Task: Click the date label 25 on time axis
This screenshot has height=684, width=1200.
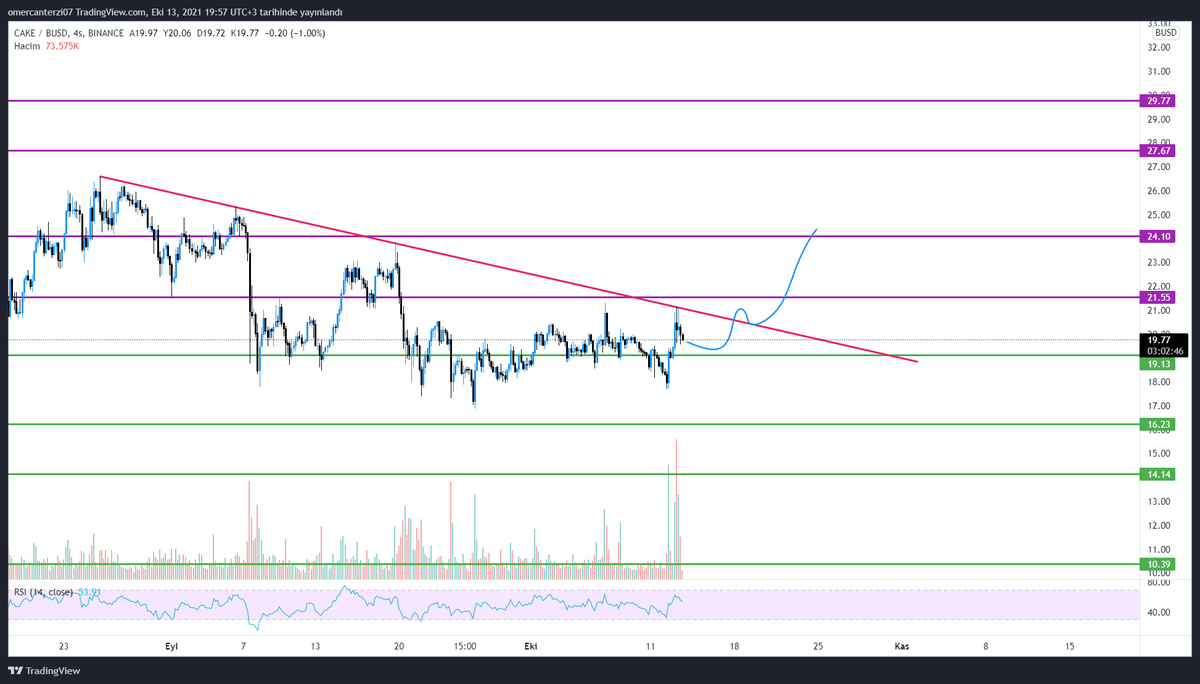Action: (818, 647)
